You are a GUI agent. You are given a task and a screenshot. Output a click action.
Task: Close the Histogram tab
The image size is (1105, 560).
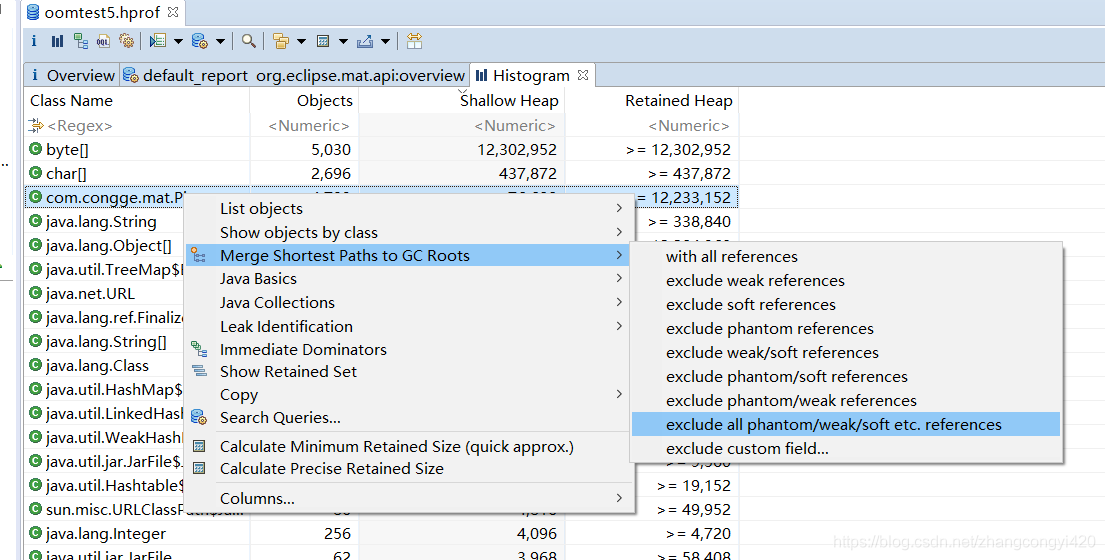[584, 75]
